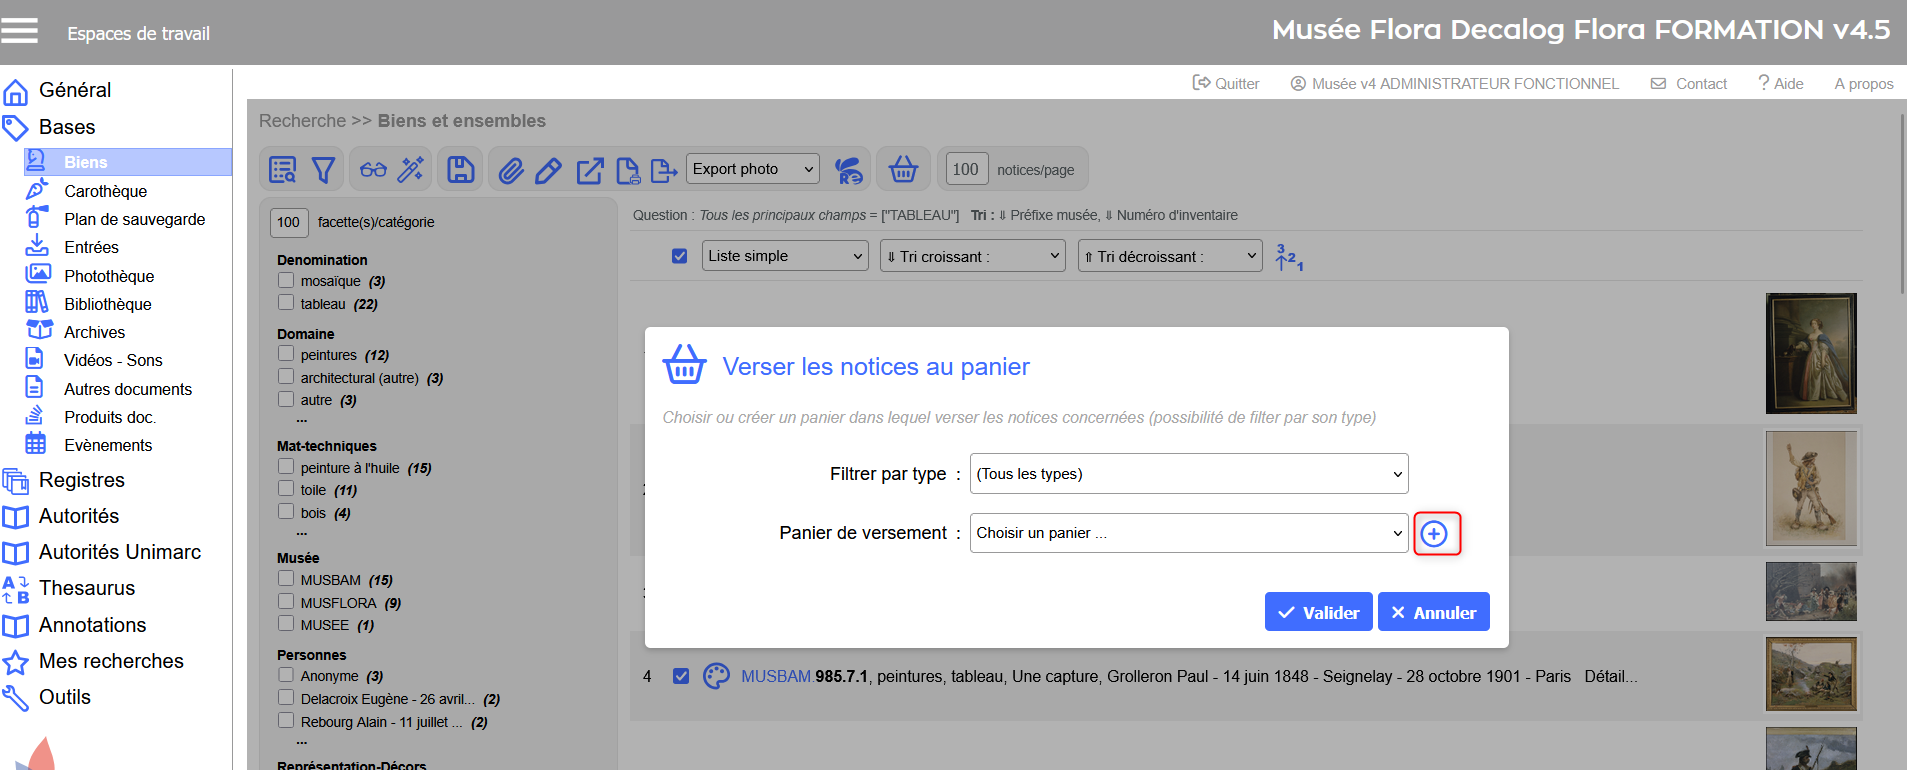The image size is (1907, 770).
Task: Click the plus icon to create a new panier
Action: click(1435, 534)
